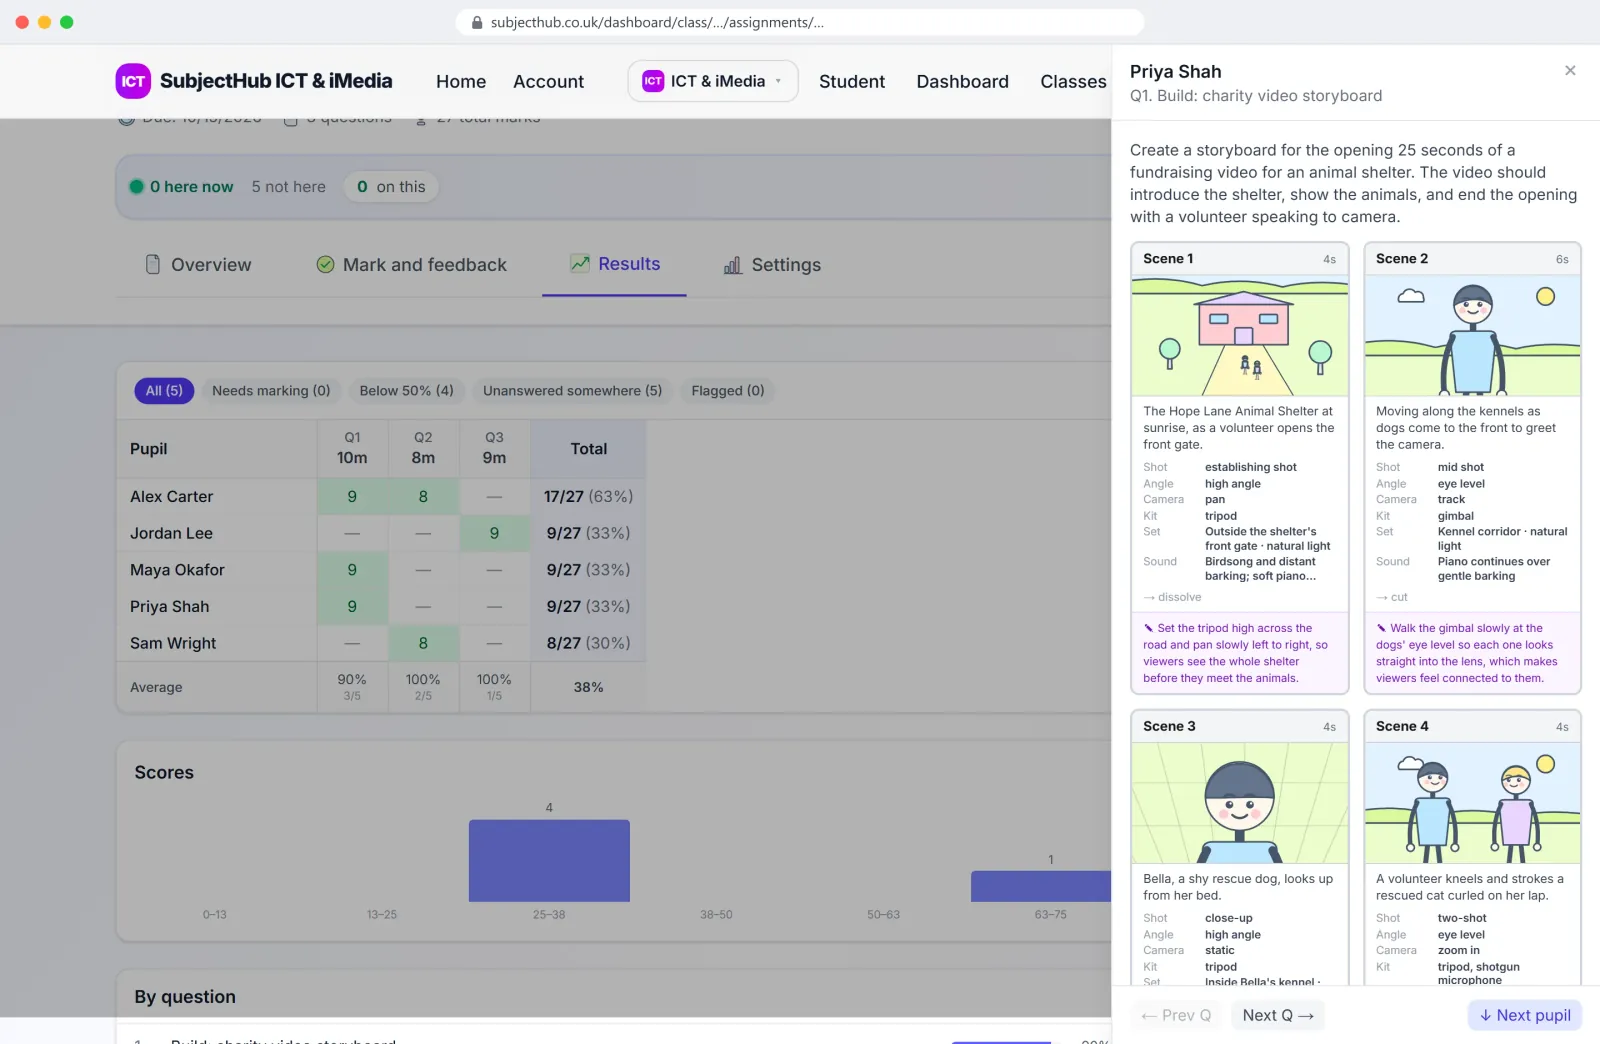Open Jordan Lee's Q3 score cell
The height and width of the screenshot is (1044, 1600).
click(494, 534)
